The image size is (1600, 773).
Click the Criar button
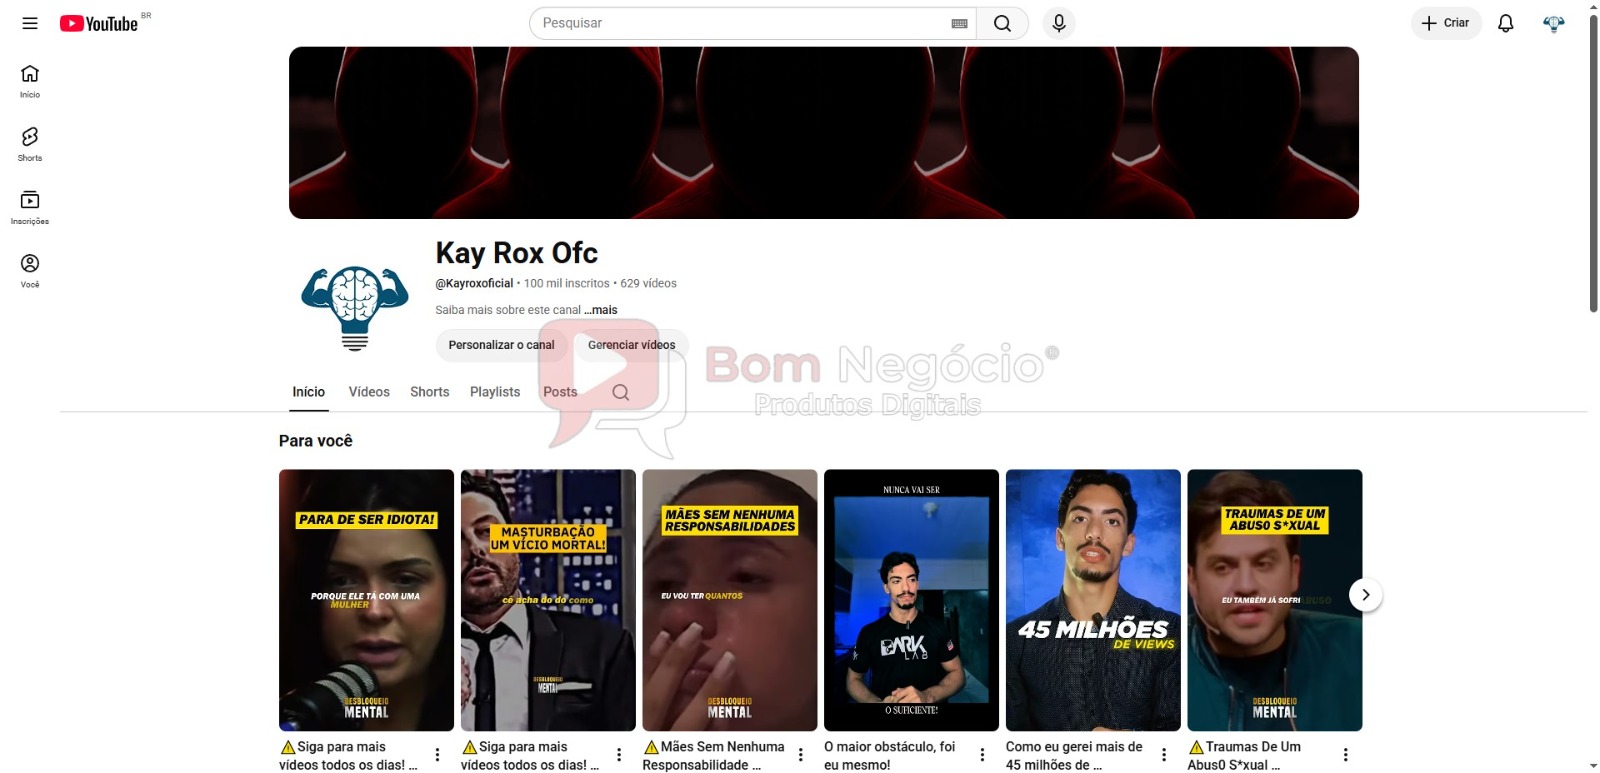(1446, 23)
